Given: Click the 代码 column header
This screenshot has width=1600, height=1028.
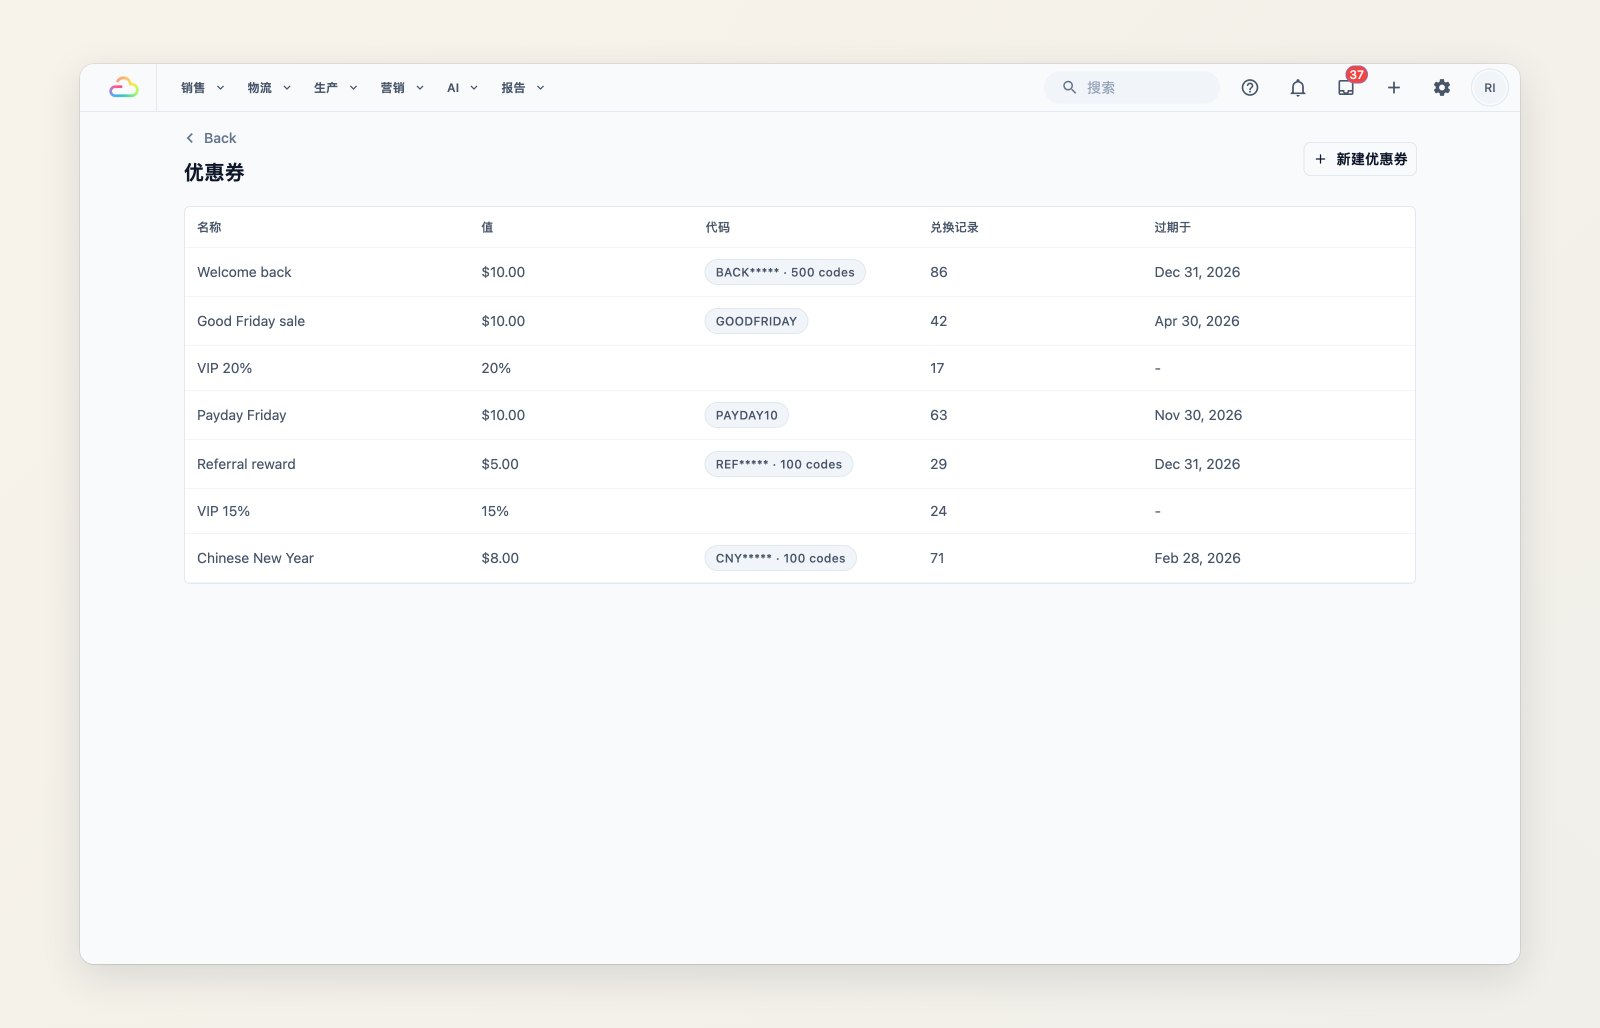Looking at the screenshot, I should (x=718, y=227).
